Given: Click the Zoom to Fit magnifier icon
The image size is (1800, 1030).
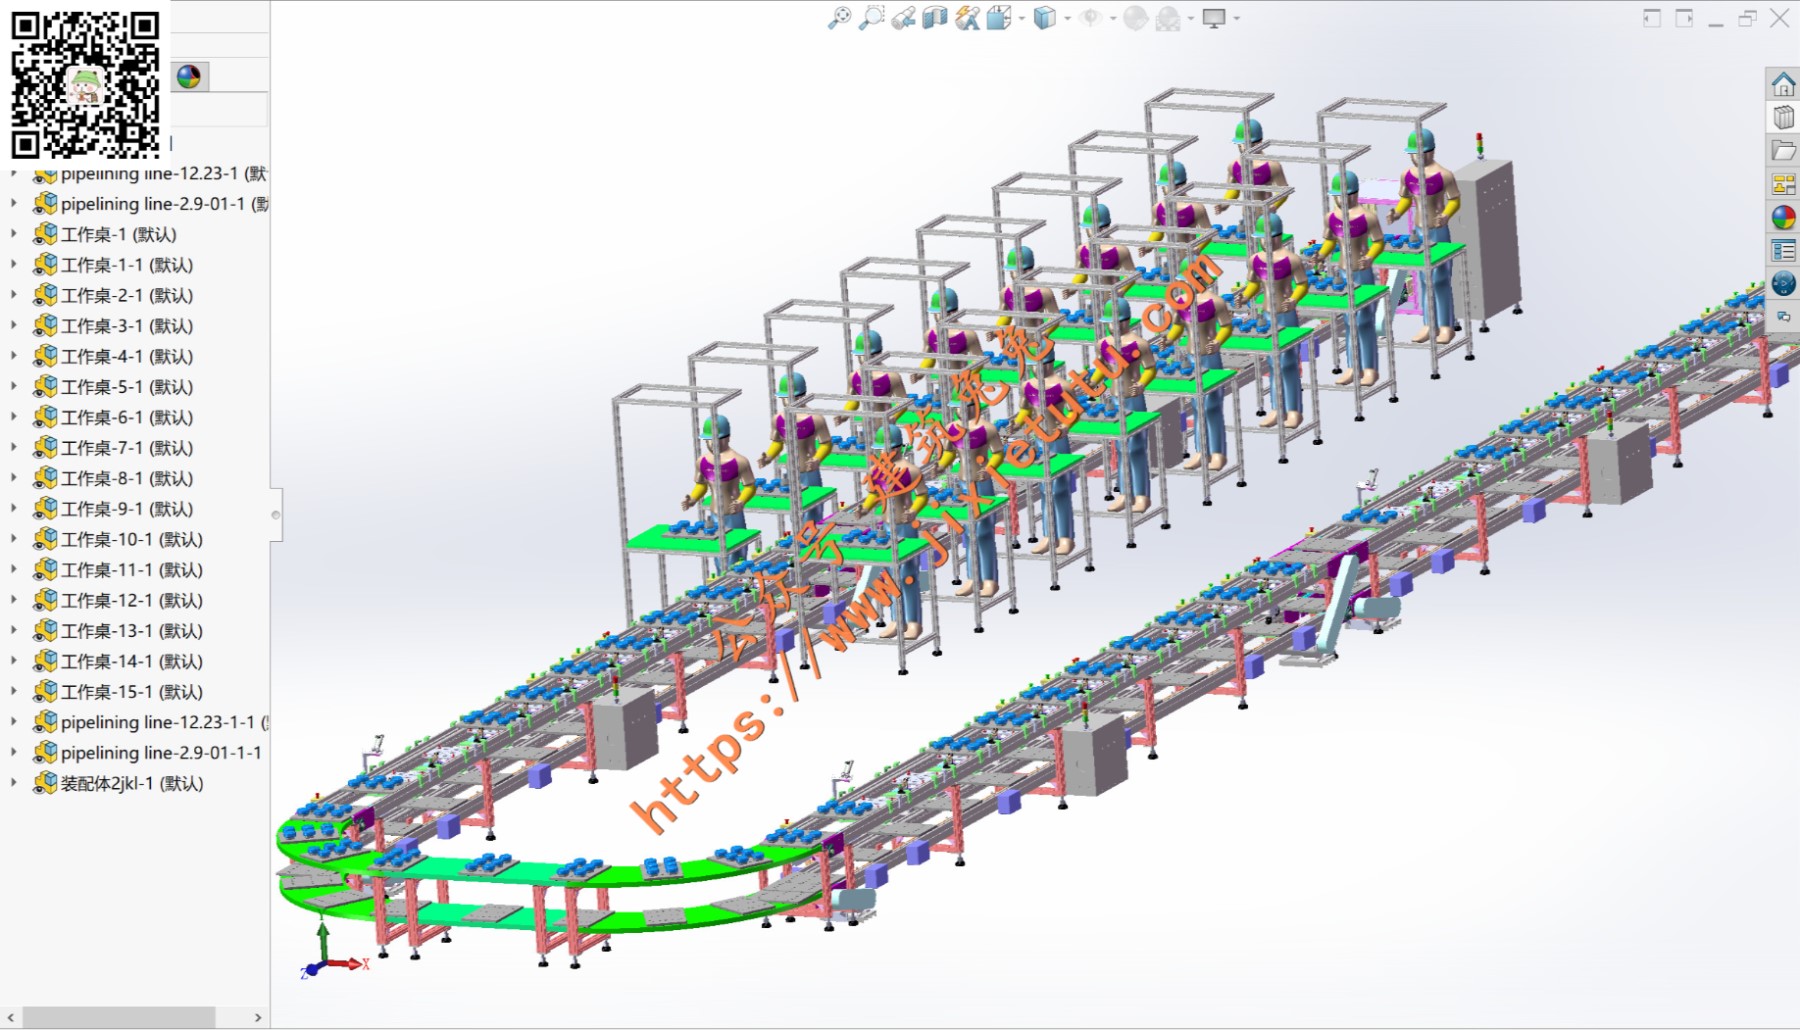Looking at the screenshot, I should (839, 18).
